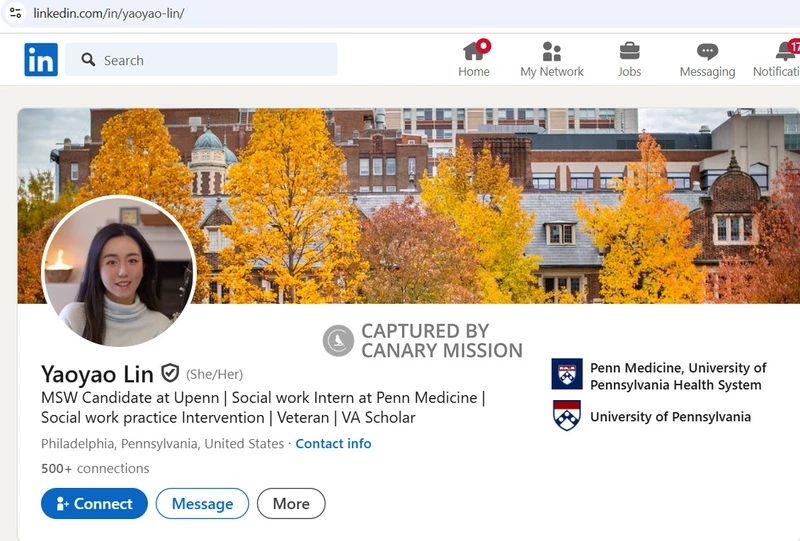The width and height of the screenshot is (800, 541).
Task: Click the Penn Medicine logo icon
Action: tap(567, 374)
